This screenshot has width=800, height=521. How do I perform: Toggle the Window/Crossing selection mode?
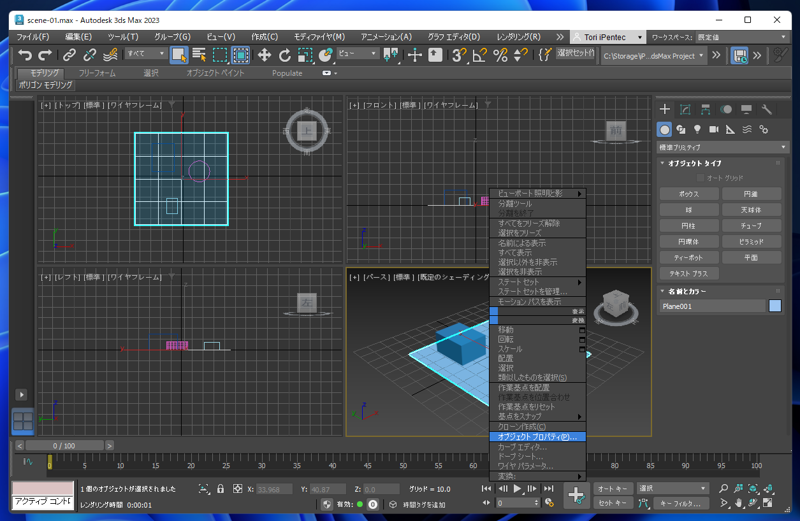tap(241, 55)
